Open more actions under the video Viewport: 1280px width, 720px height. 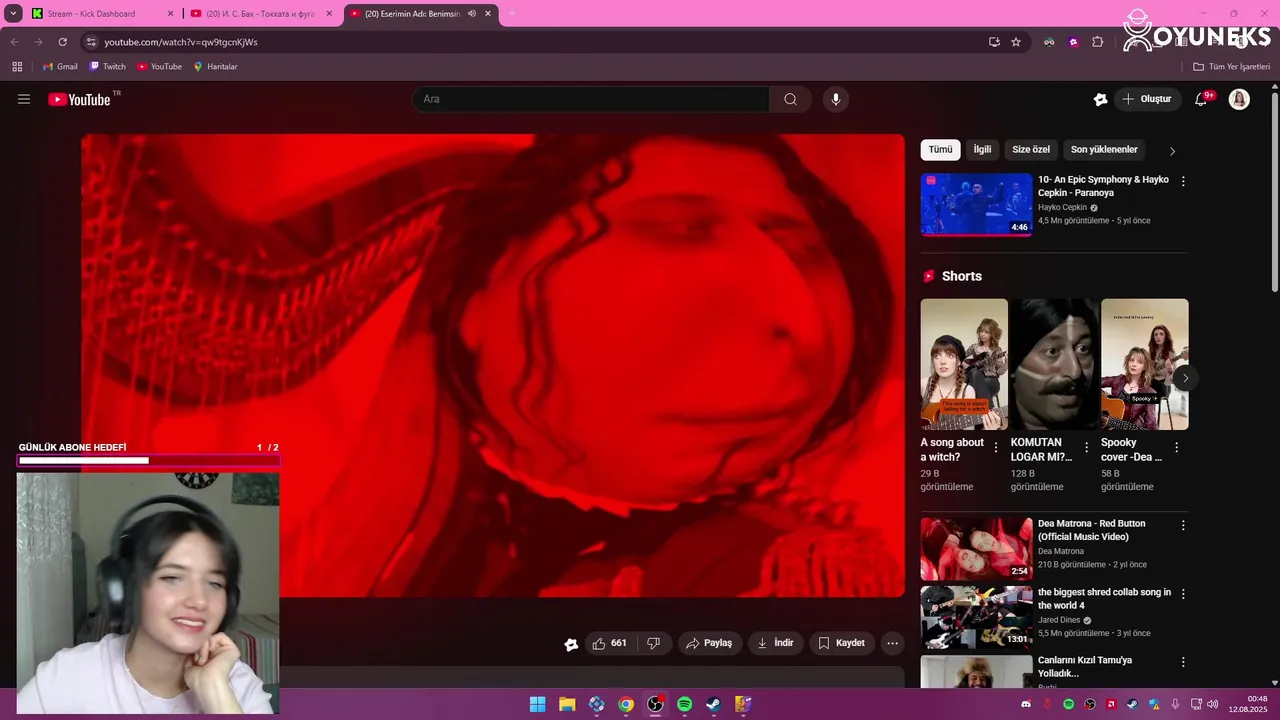(x=892, y=643)
